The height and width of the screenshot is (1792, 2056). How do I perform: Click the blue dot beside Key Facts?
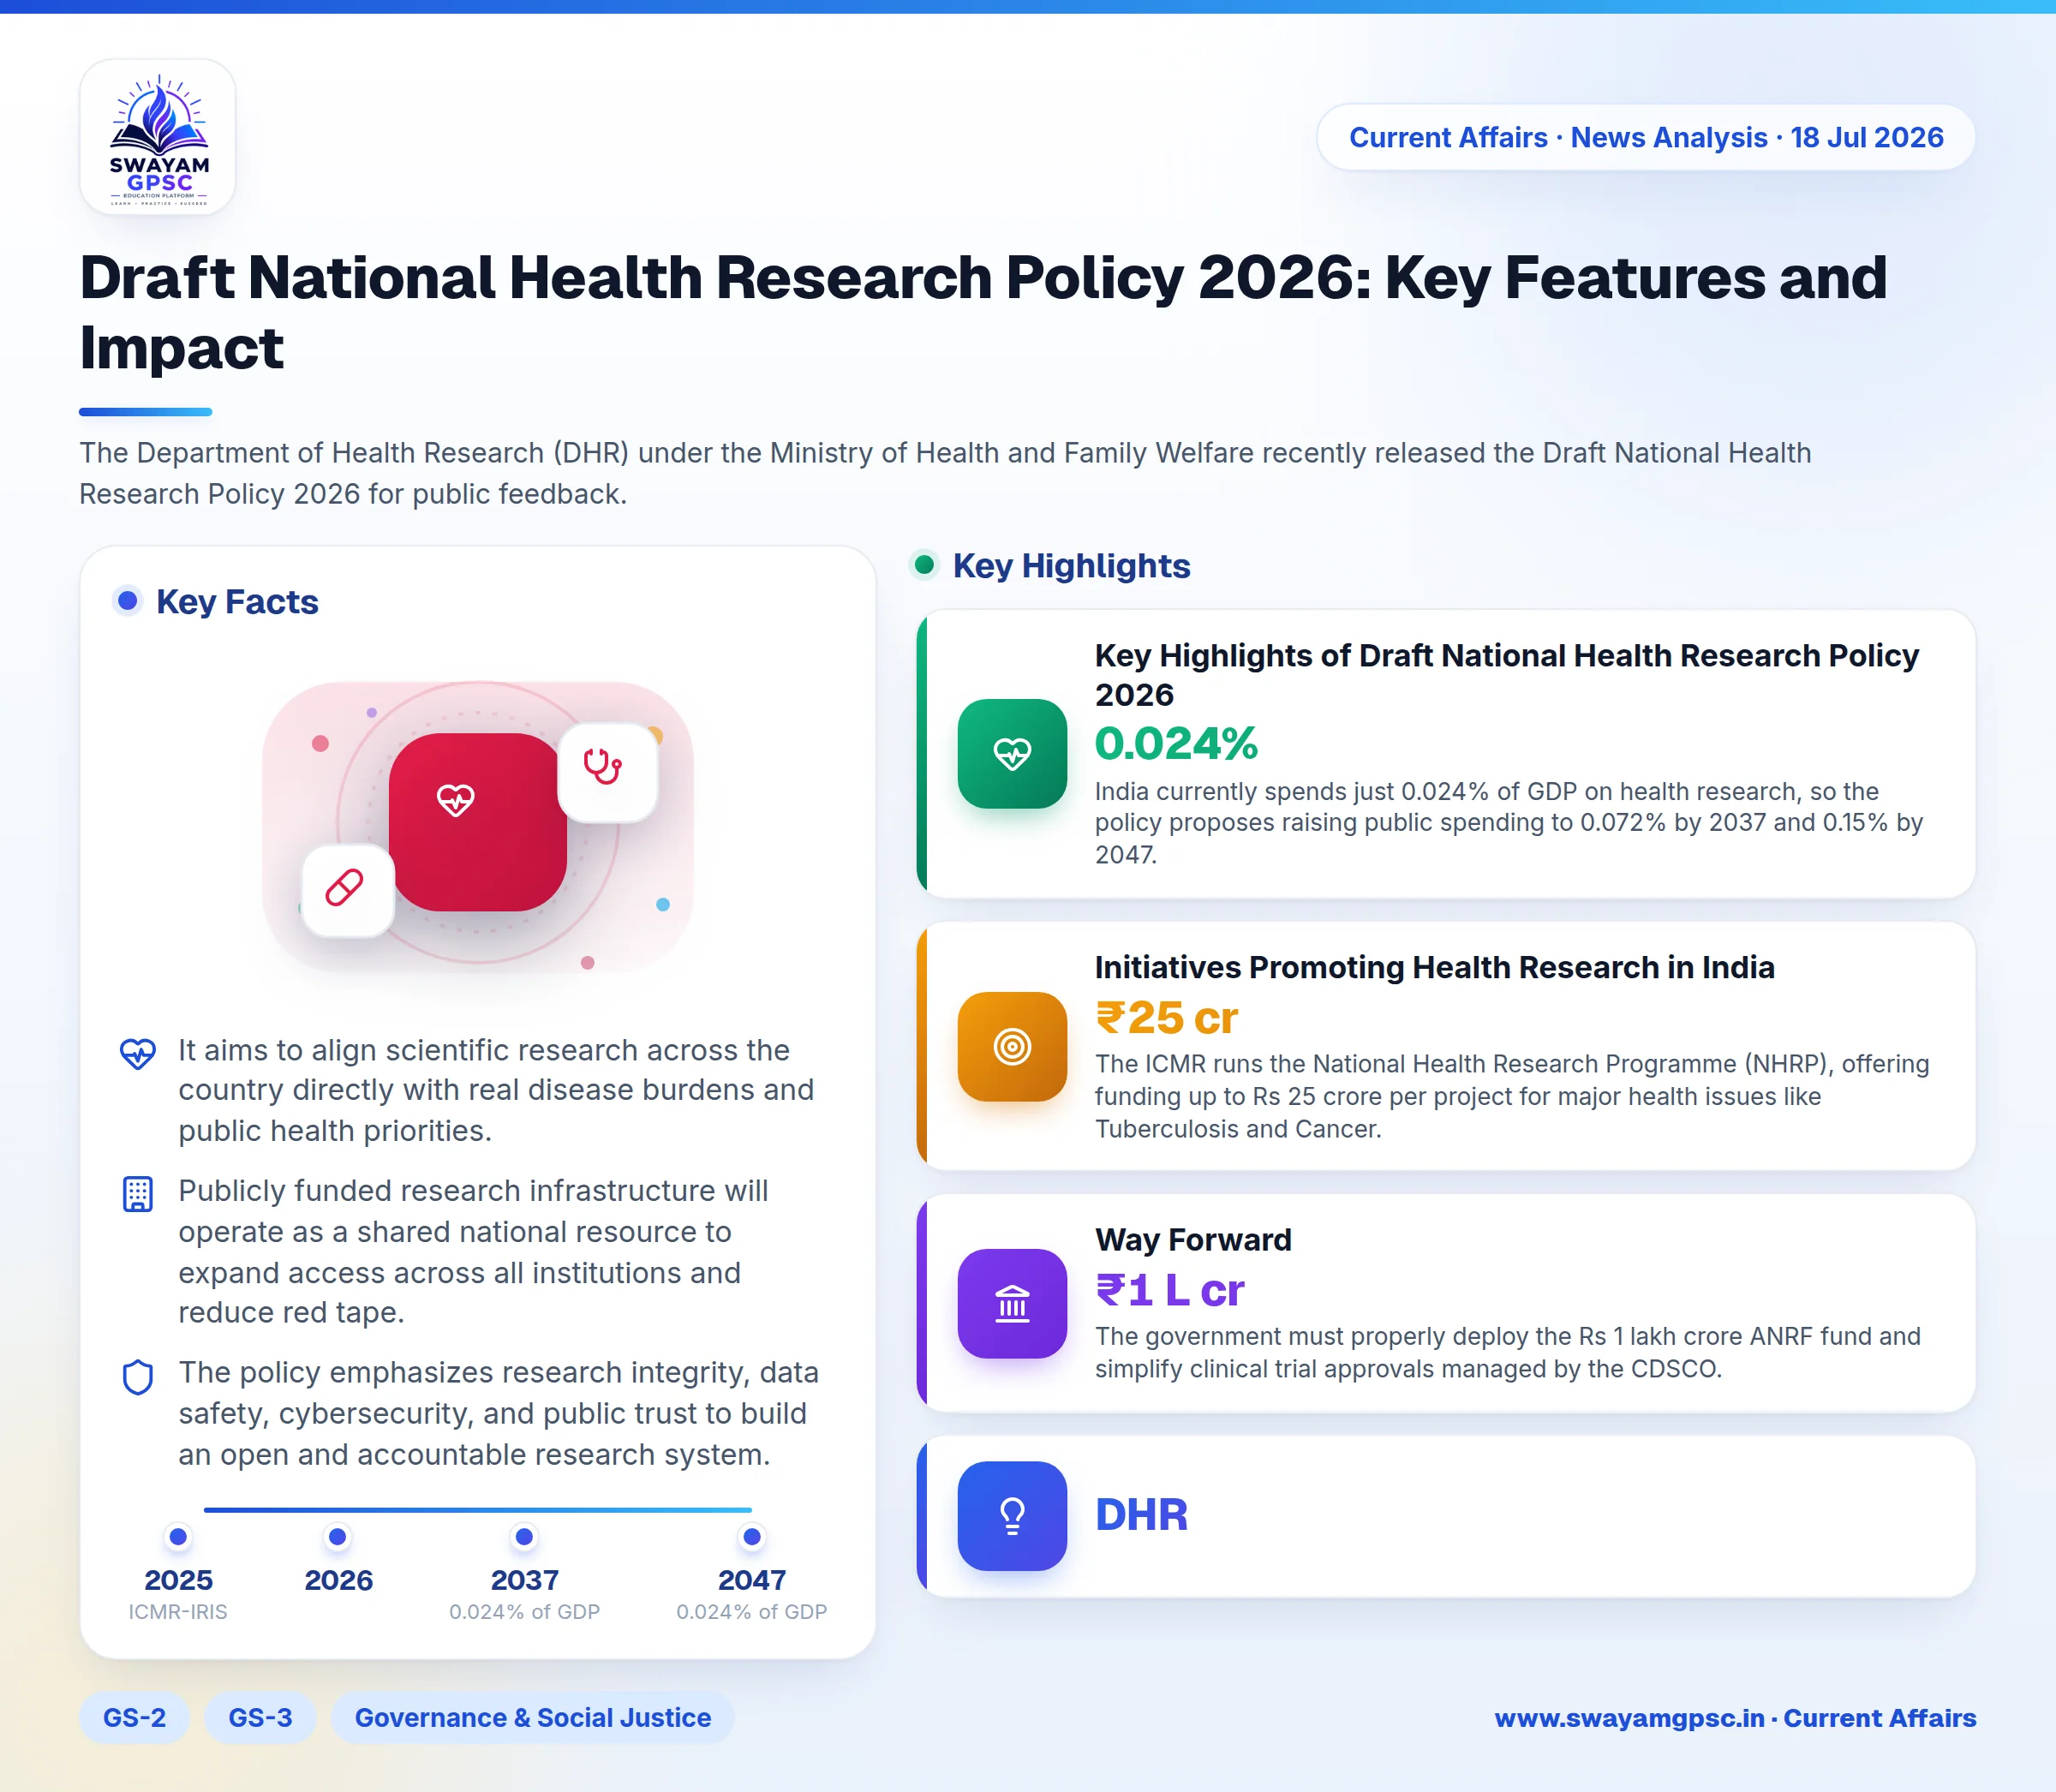point(127,600)
